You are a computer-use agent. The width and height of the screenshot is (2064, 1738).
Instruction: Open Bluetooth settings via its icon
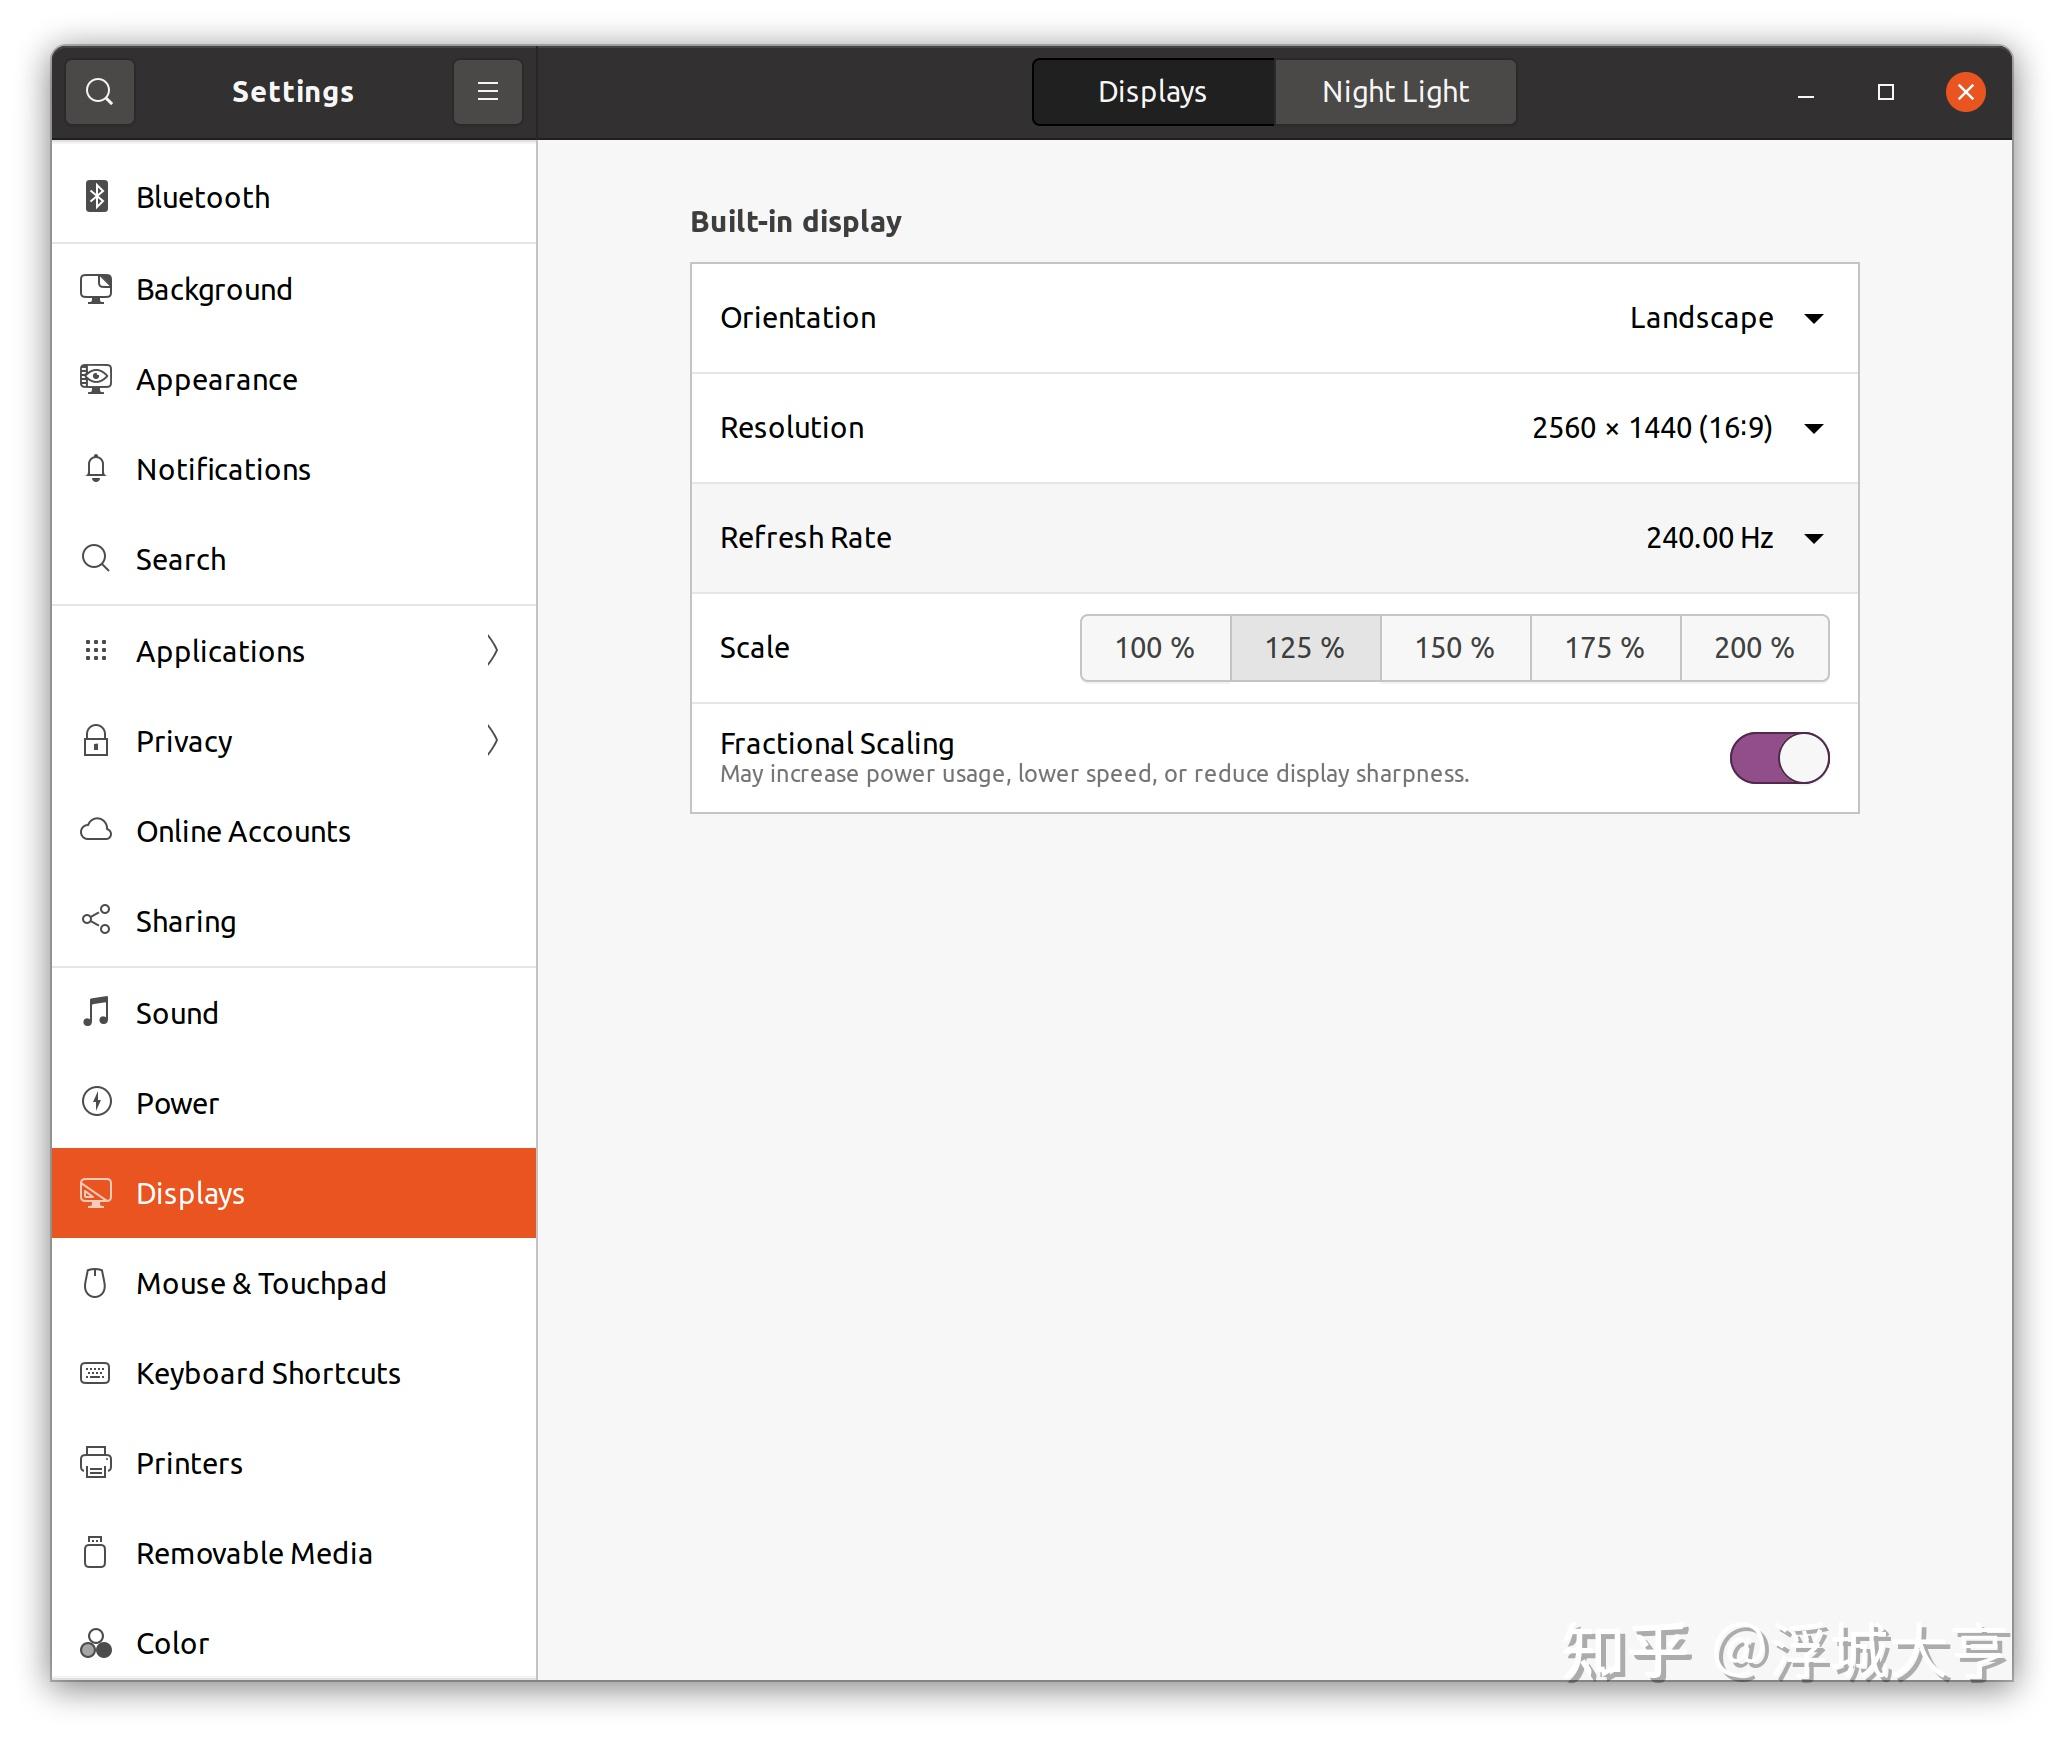[96, 197]
